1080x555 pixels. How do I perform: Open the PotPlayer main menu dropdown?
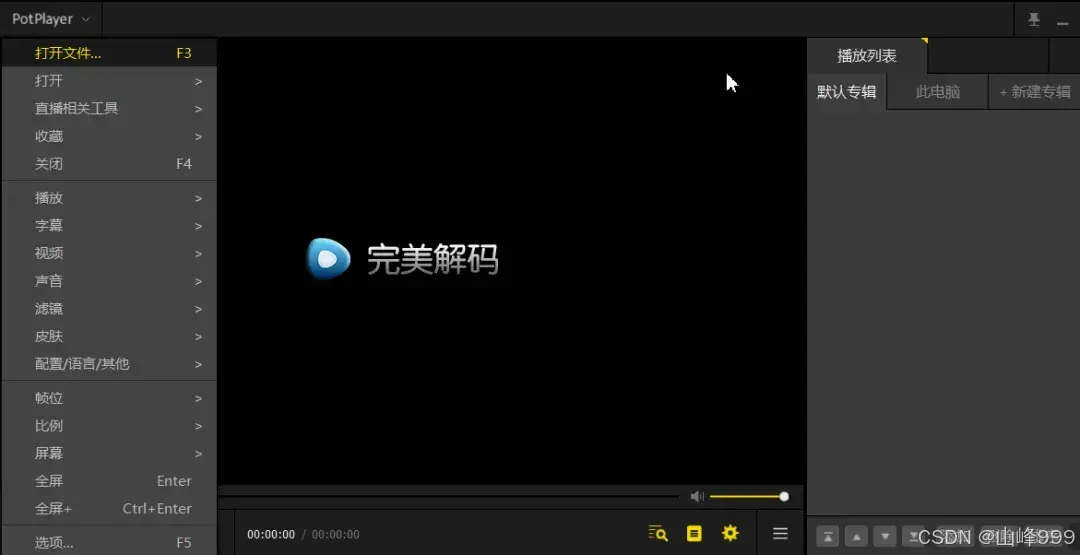pos(51,19)
